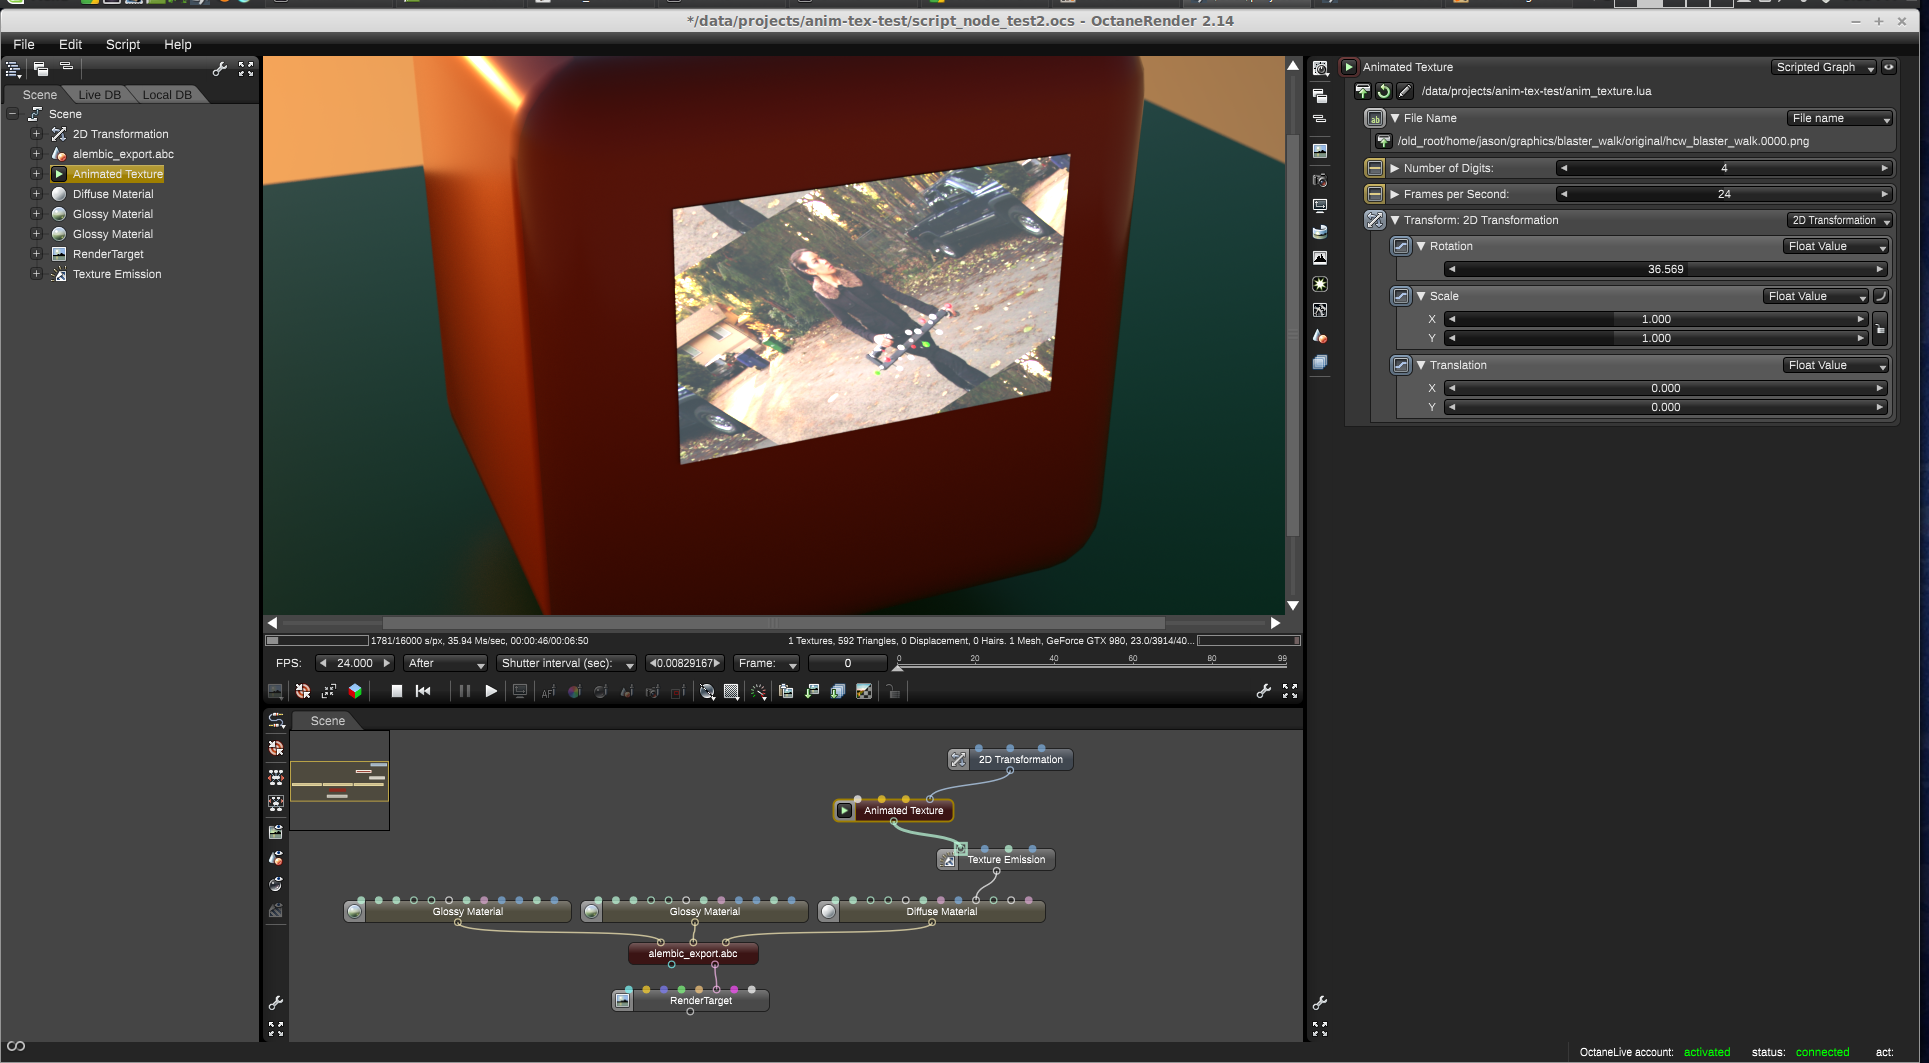The width and height of the screenshot is (1929, 1063).
Task: Toggle the Translation pin checkbox icon
Action: click(1401, 365)
